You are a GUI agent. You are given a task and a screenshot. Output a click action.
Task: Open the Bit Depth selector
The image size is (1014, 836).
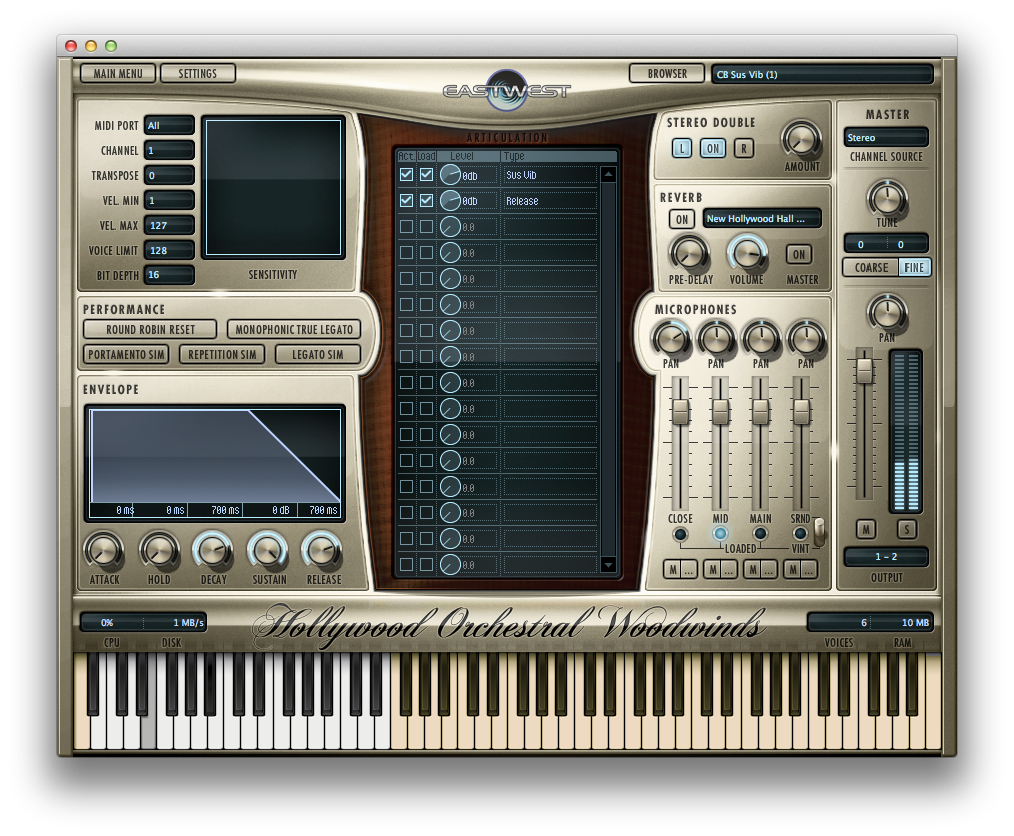pyautogui.click(x=169, y=275)
